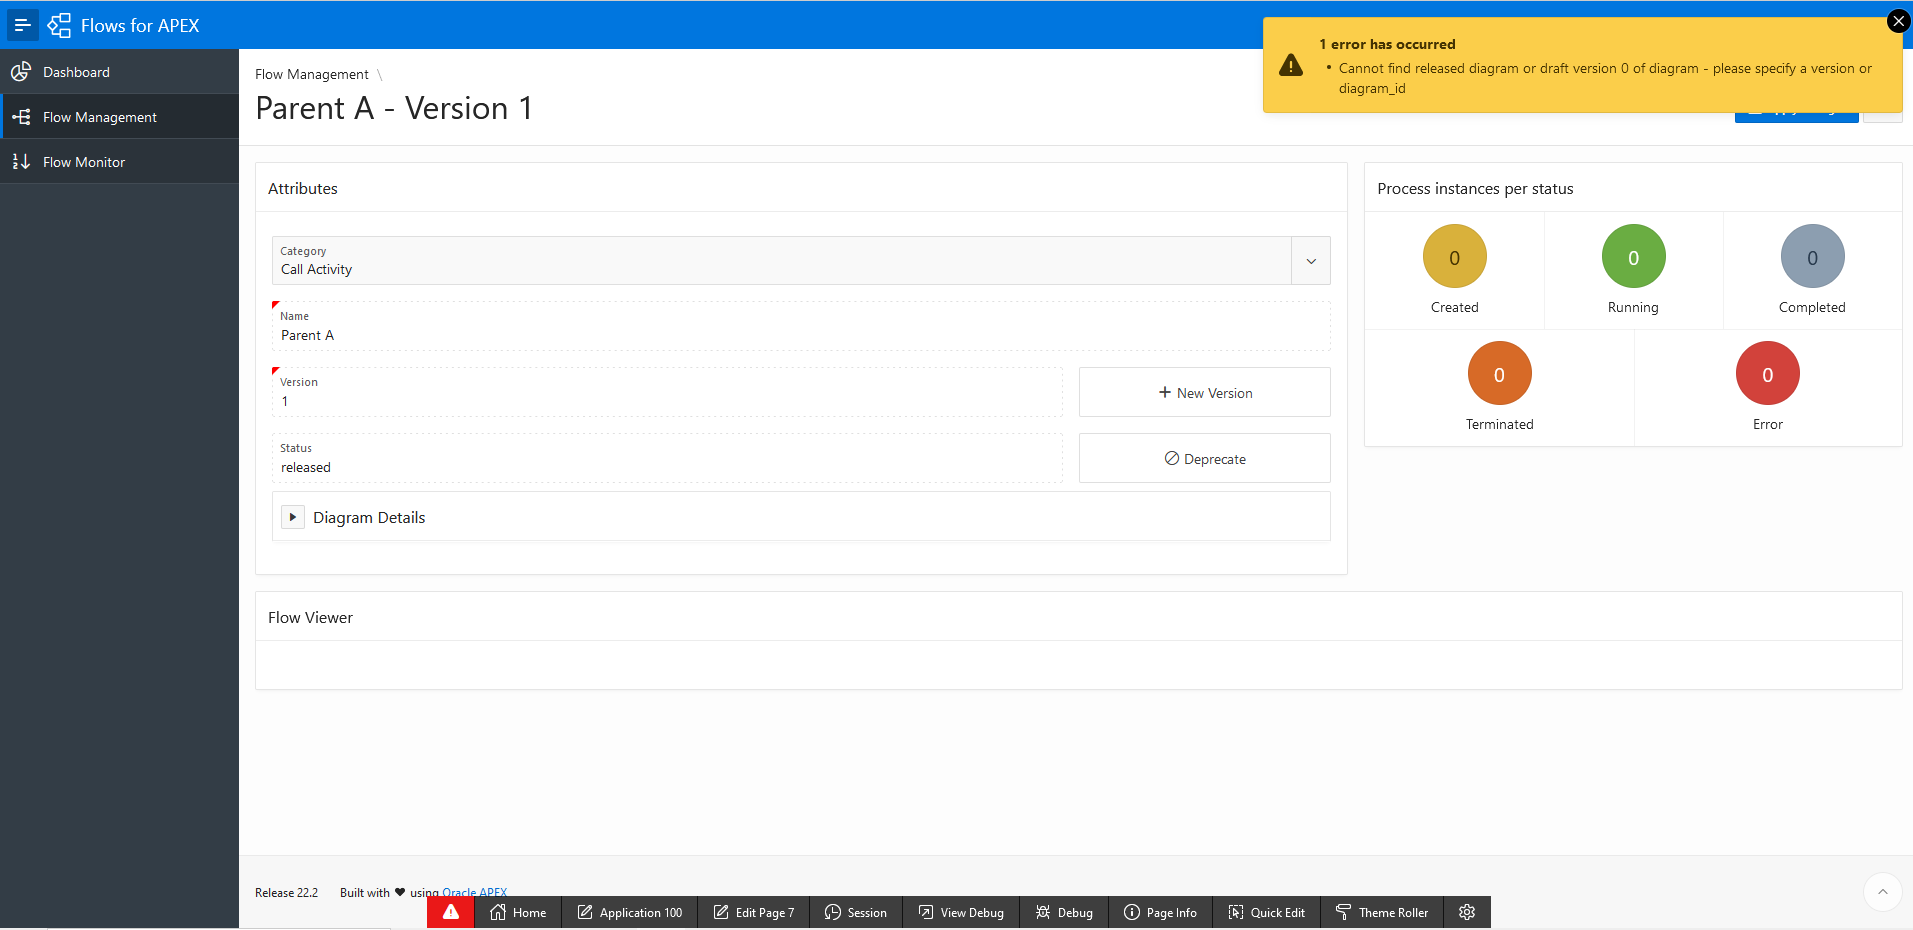Open the Session dialog in developer toolbar

[855, 911]
